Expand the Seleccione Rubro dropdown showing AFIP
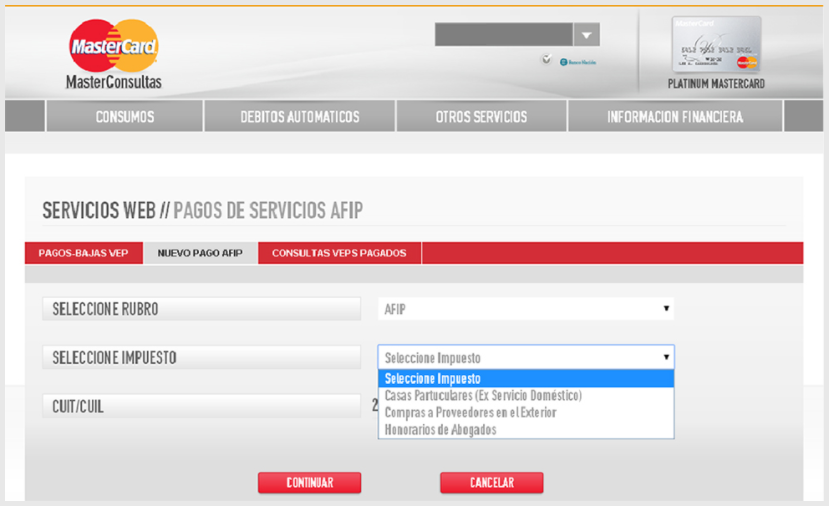This screenshot has width=829, height=508. (525, 309)
